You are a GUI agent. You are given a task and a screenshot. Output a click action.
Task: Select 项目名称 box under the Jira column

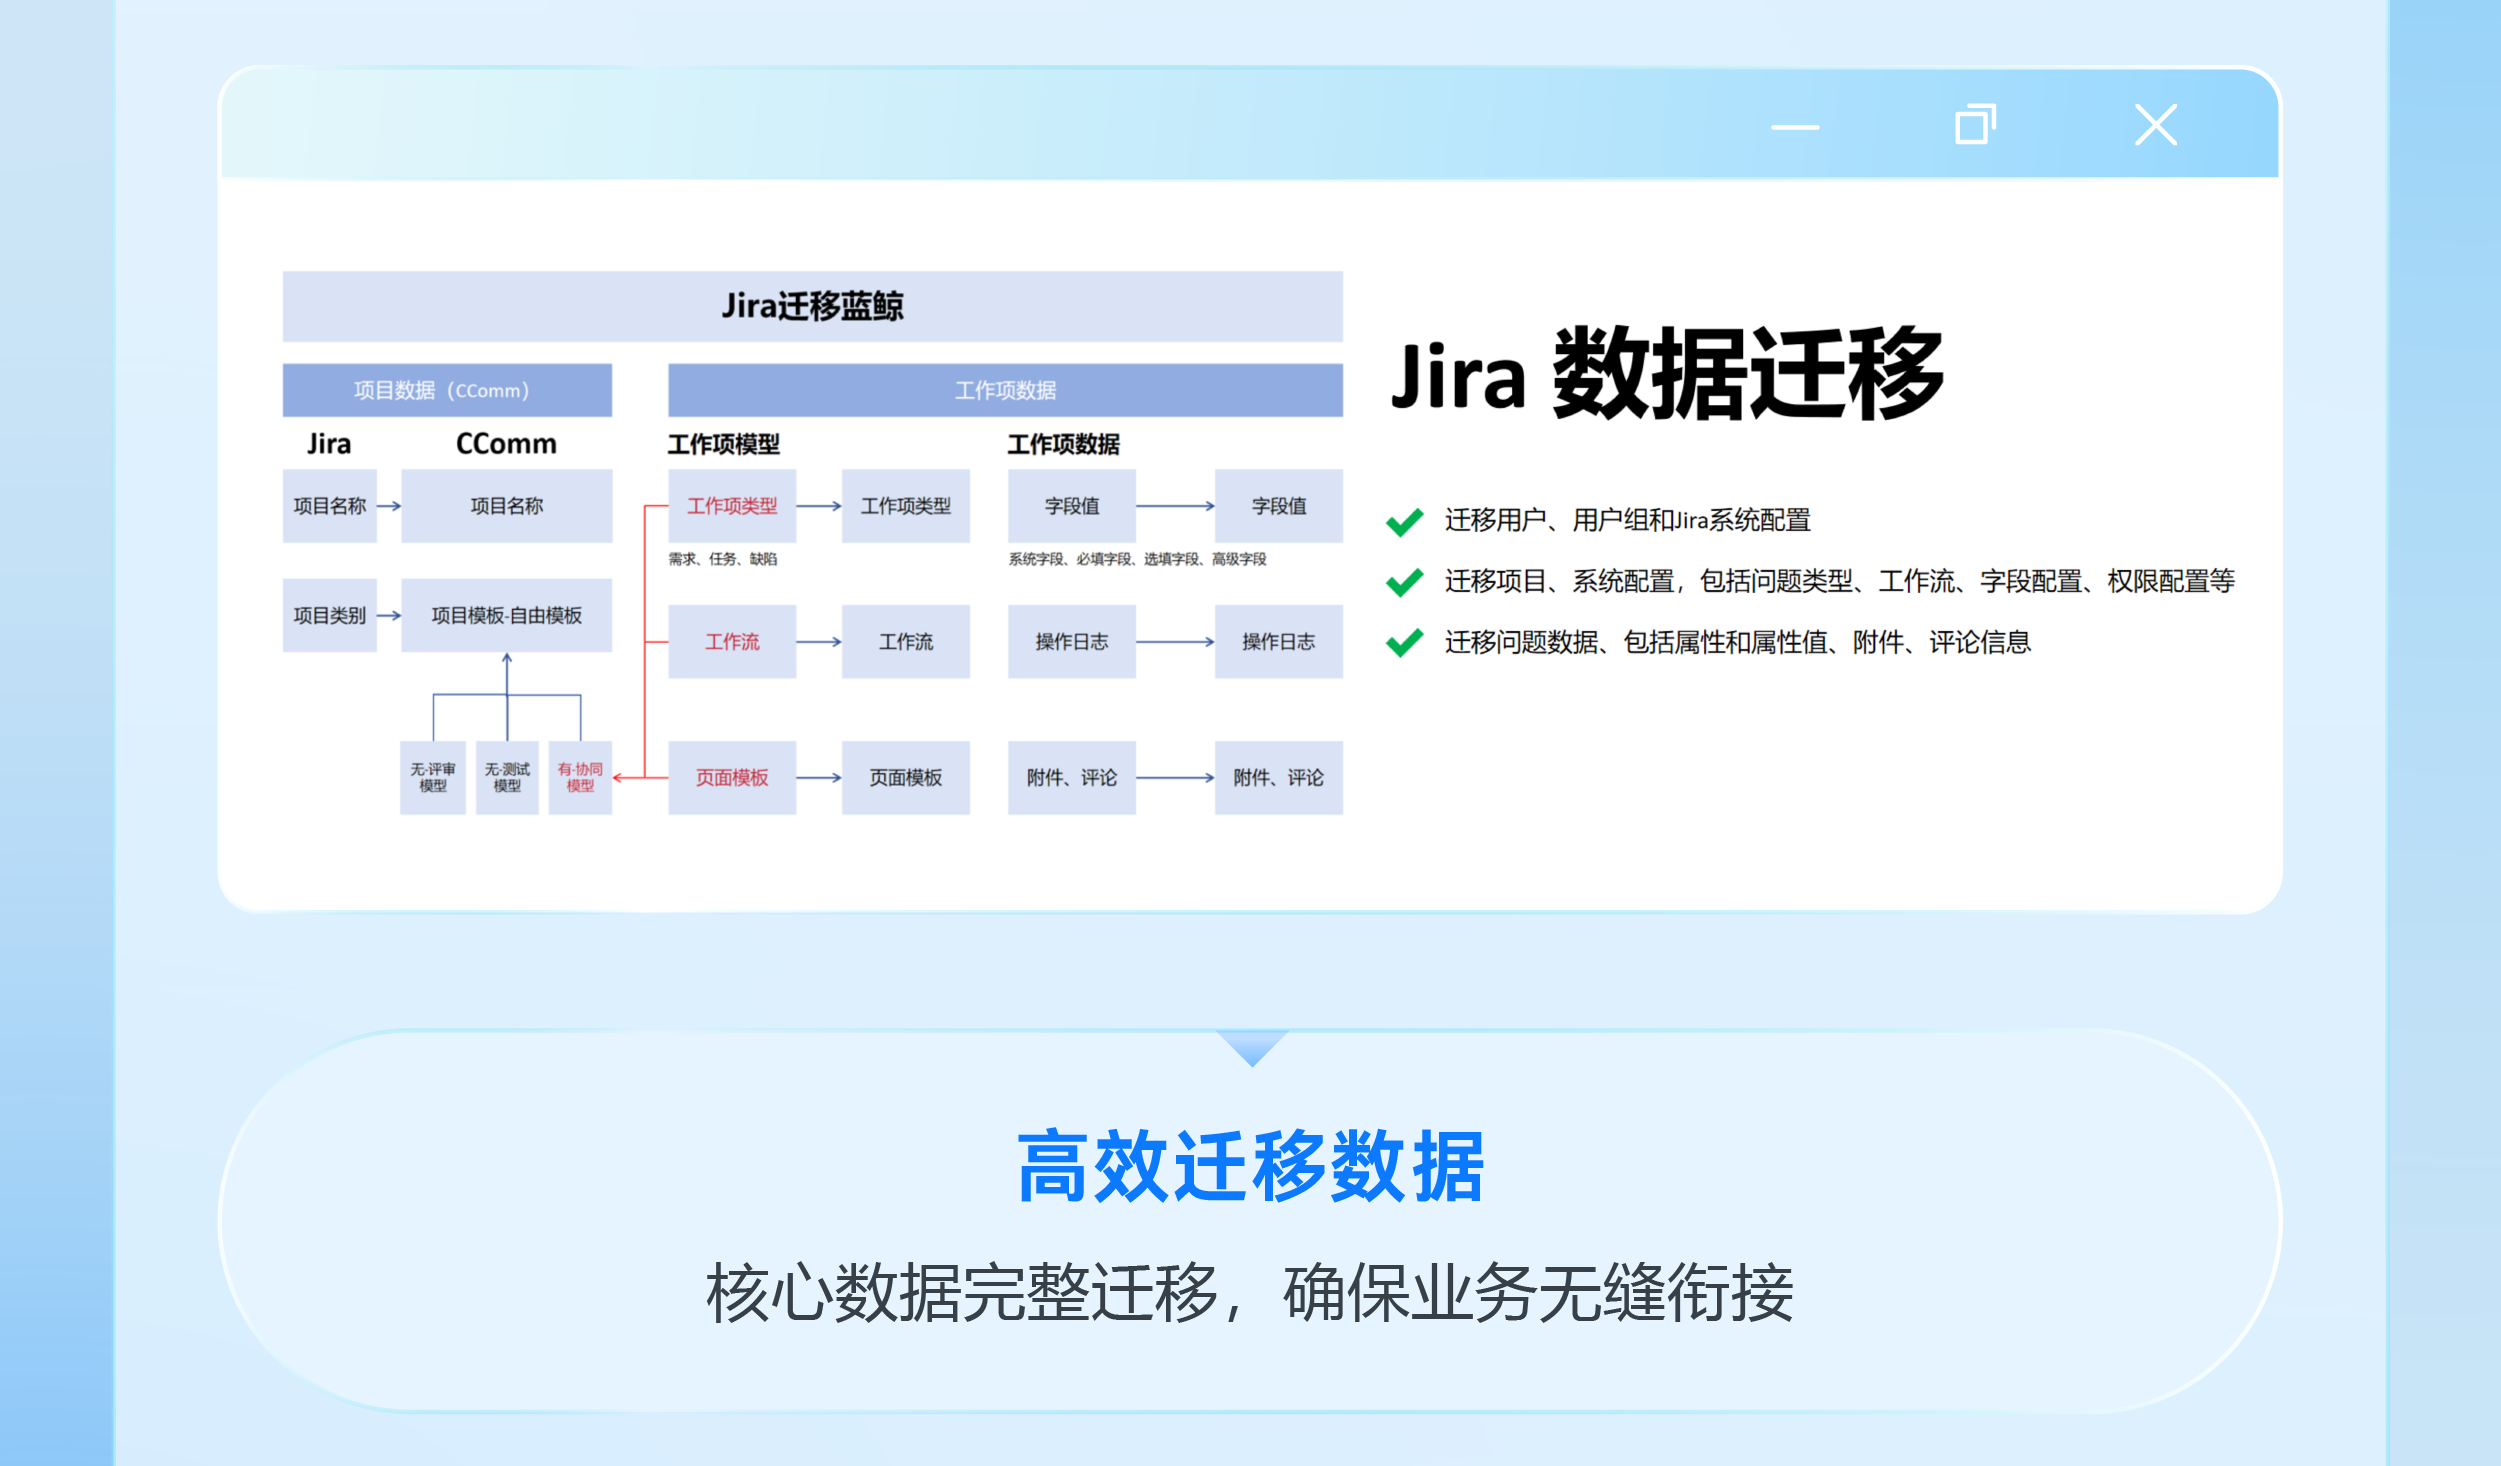point(330,506)
